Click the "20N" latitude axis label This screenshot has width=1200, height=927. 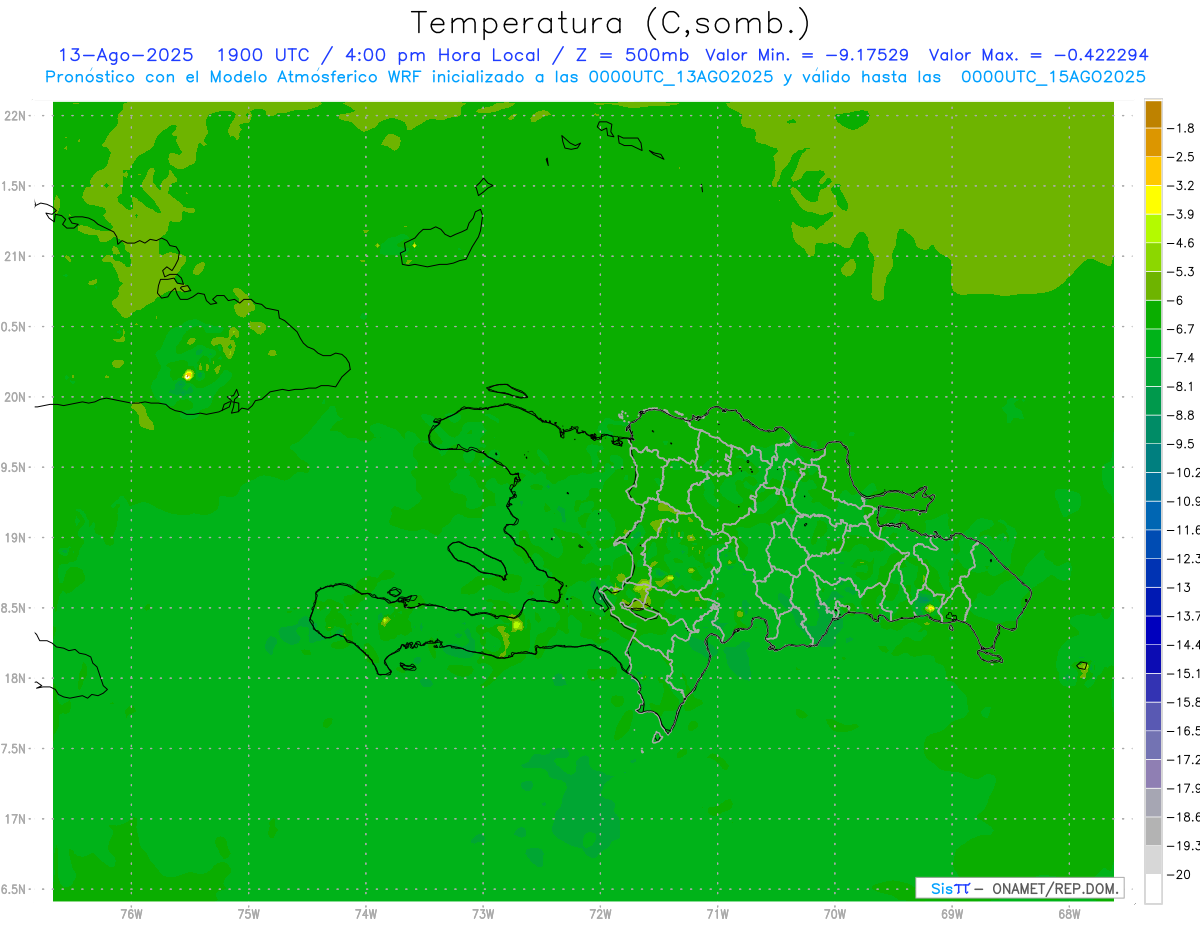(17, 398)
